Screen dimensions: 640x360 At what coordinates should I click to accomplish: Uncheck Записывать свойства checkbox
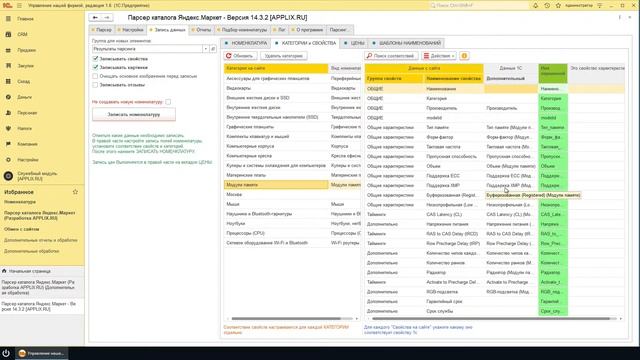tap(96, 59)
